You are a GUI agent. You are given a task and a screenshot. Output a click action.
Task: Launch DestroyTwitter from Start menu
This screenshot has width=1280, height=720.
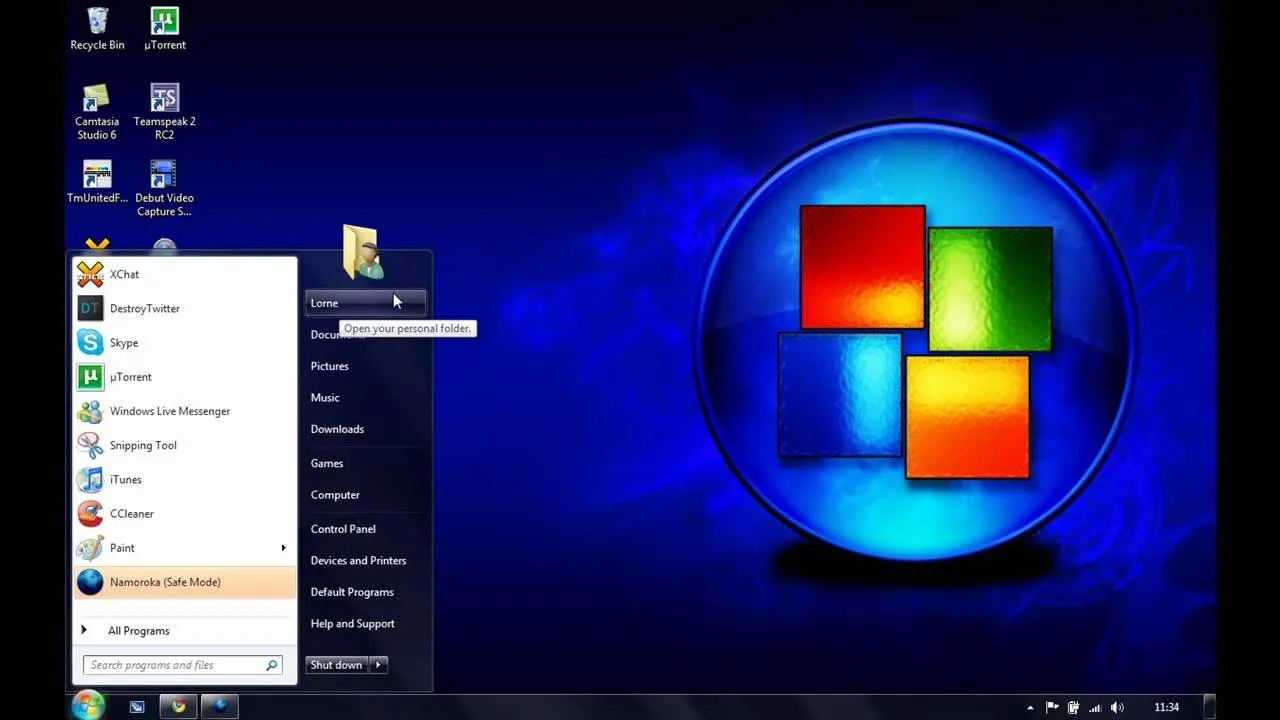[185, 308]
